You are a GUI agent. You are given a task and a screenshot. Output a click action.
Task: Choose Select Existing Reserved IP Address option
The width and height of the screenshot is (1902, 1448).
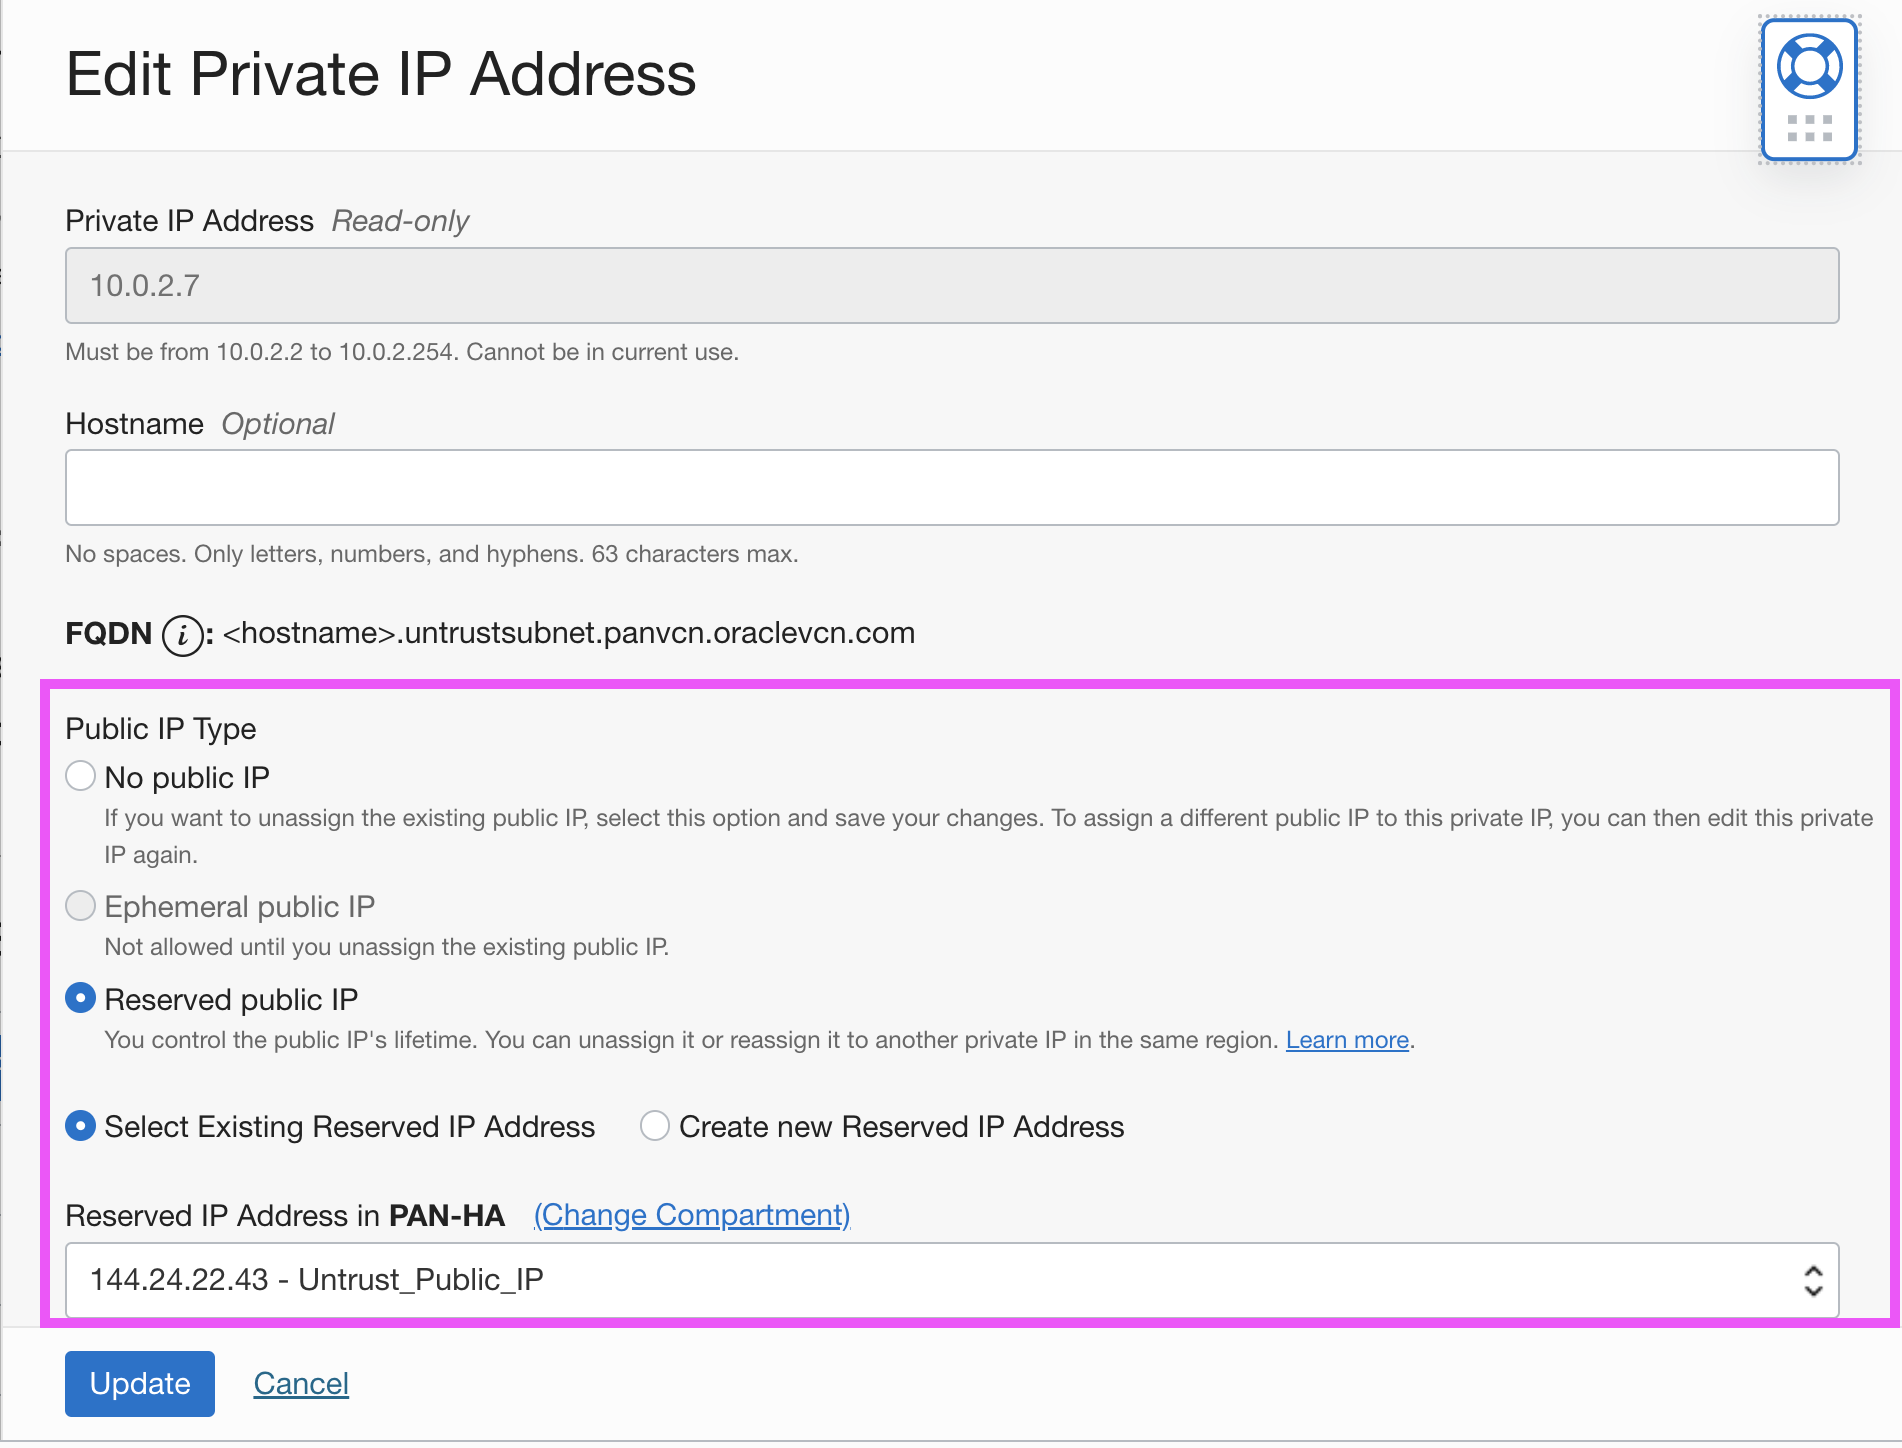pyautogui.click(x=80, y=1126)
